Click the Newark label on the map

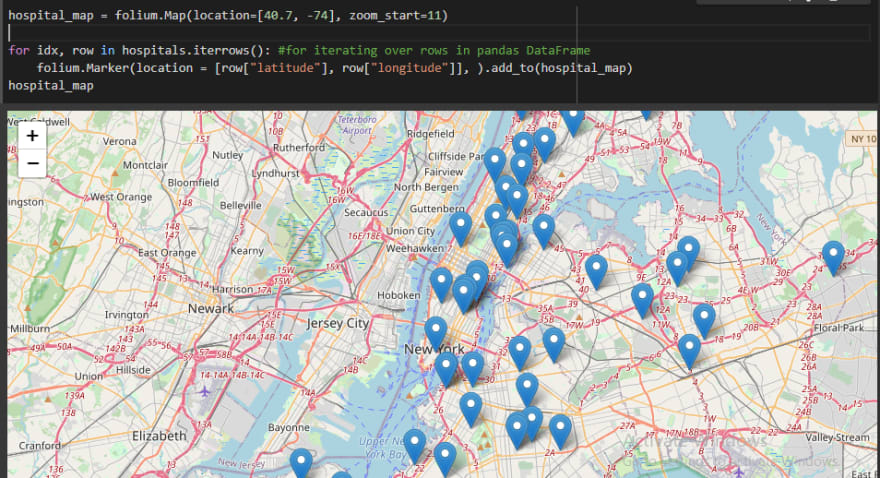pos(210,309)
